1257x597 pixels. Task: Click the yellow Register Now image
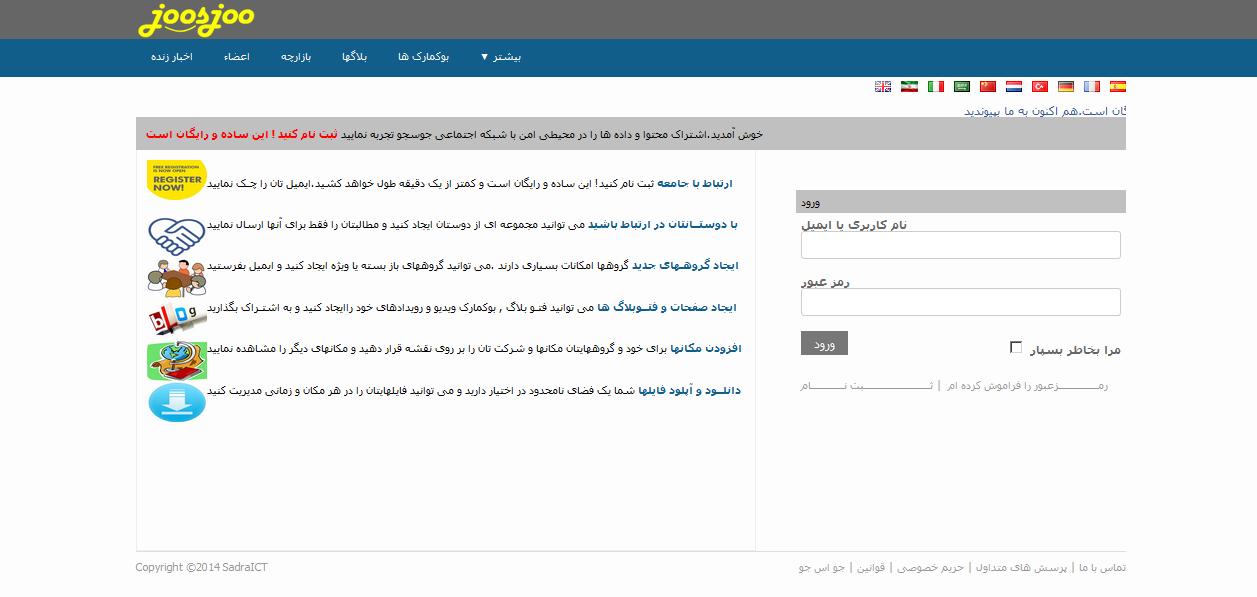[176, 180]
